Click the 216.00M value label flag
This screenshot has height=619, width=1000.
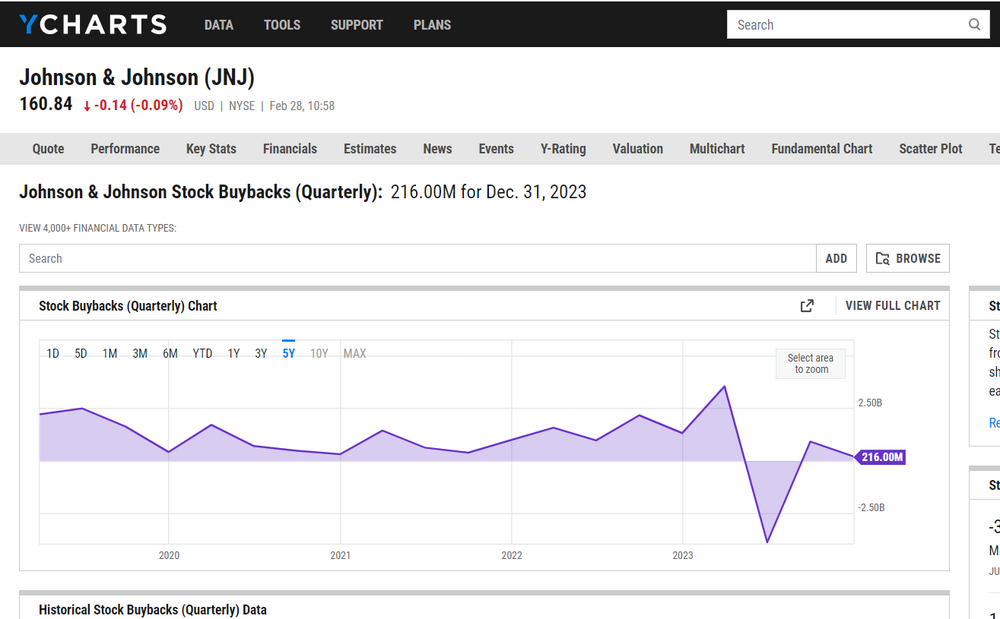881,457
